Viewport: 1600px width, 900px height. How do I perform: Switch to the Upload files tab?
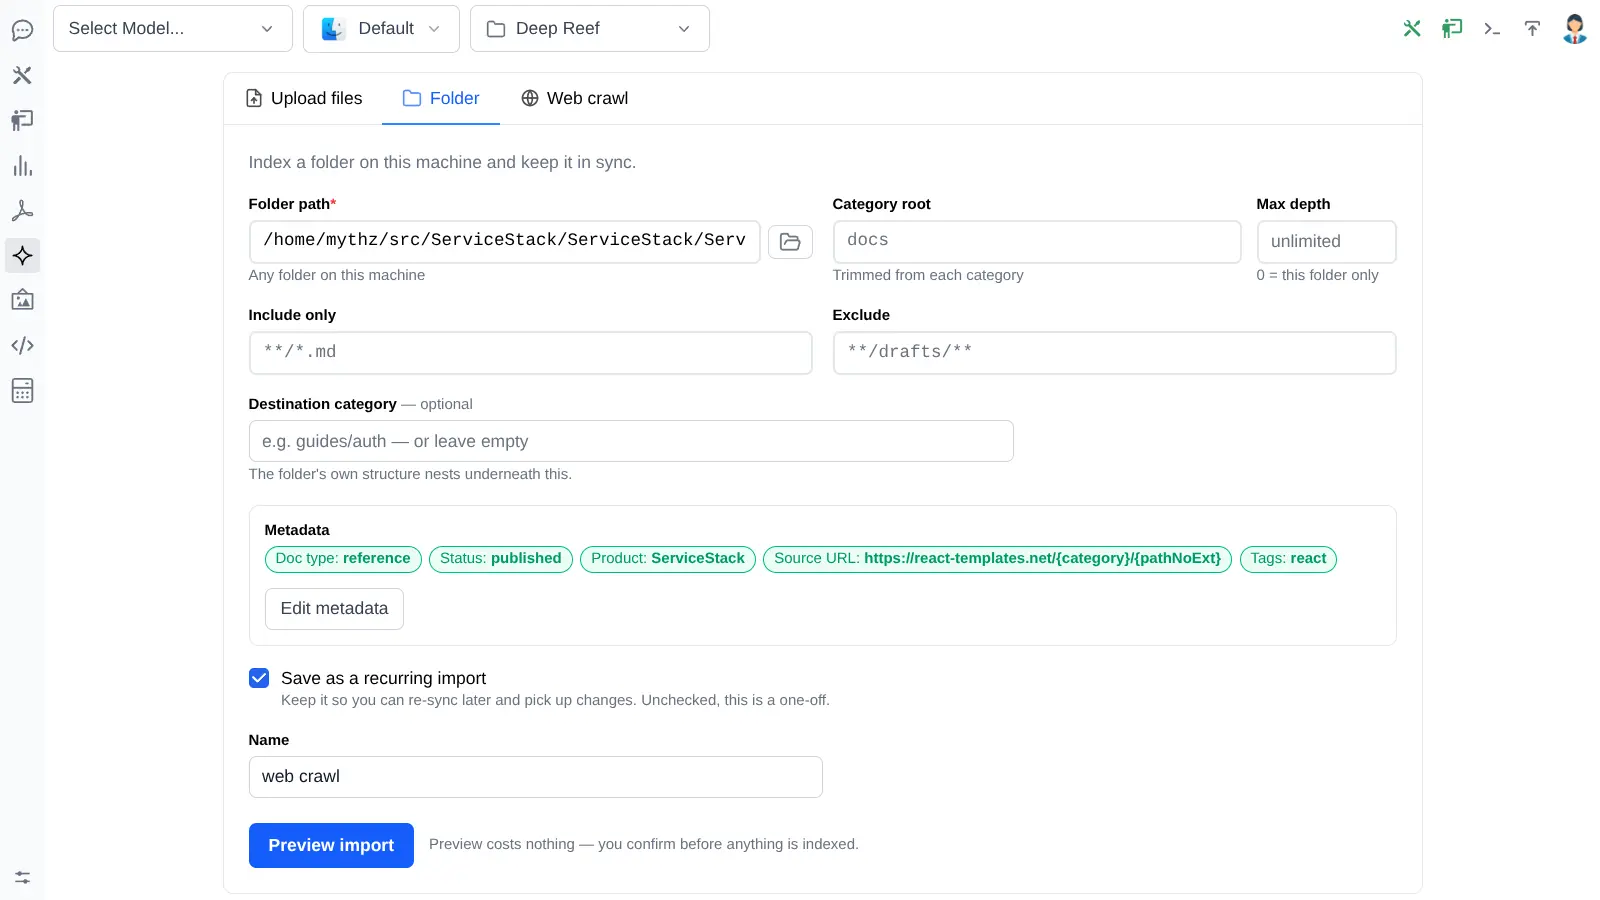[x=304, y=98]
